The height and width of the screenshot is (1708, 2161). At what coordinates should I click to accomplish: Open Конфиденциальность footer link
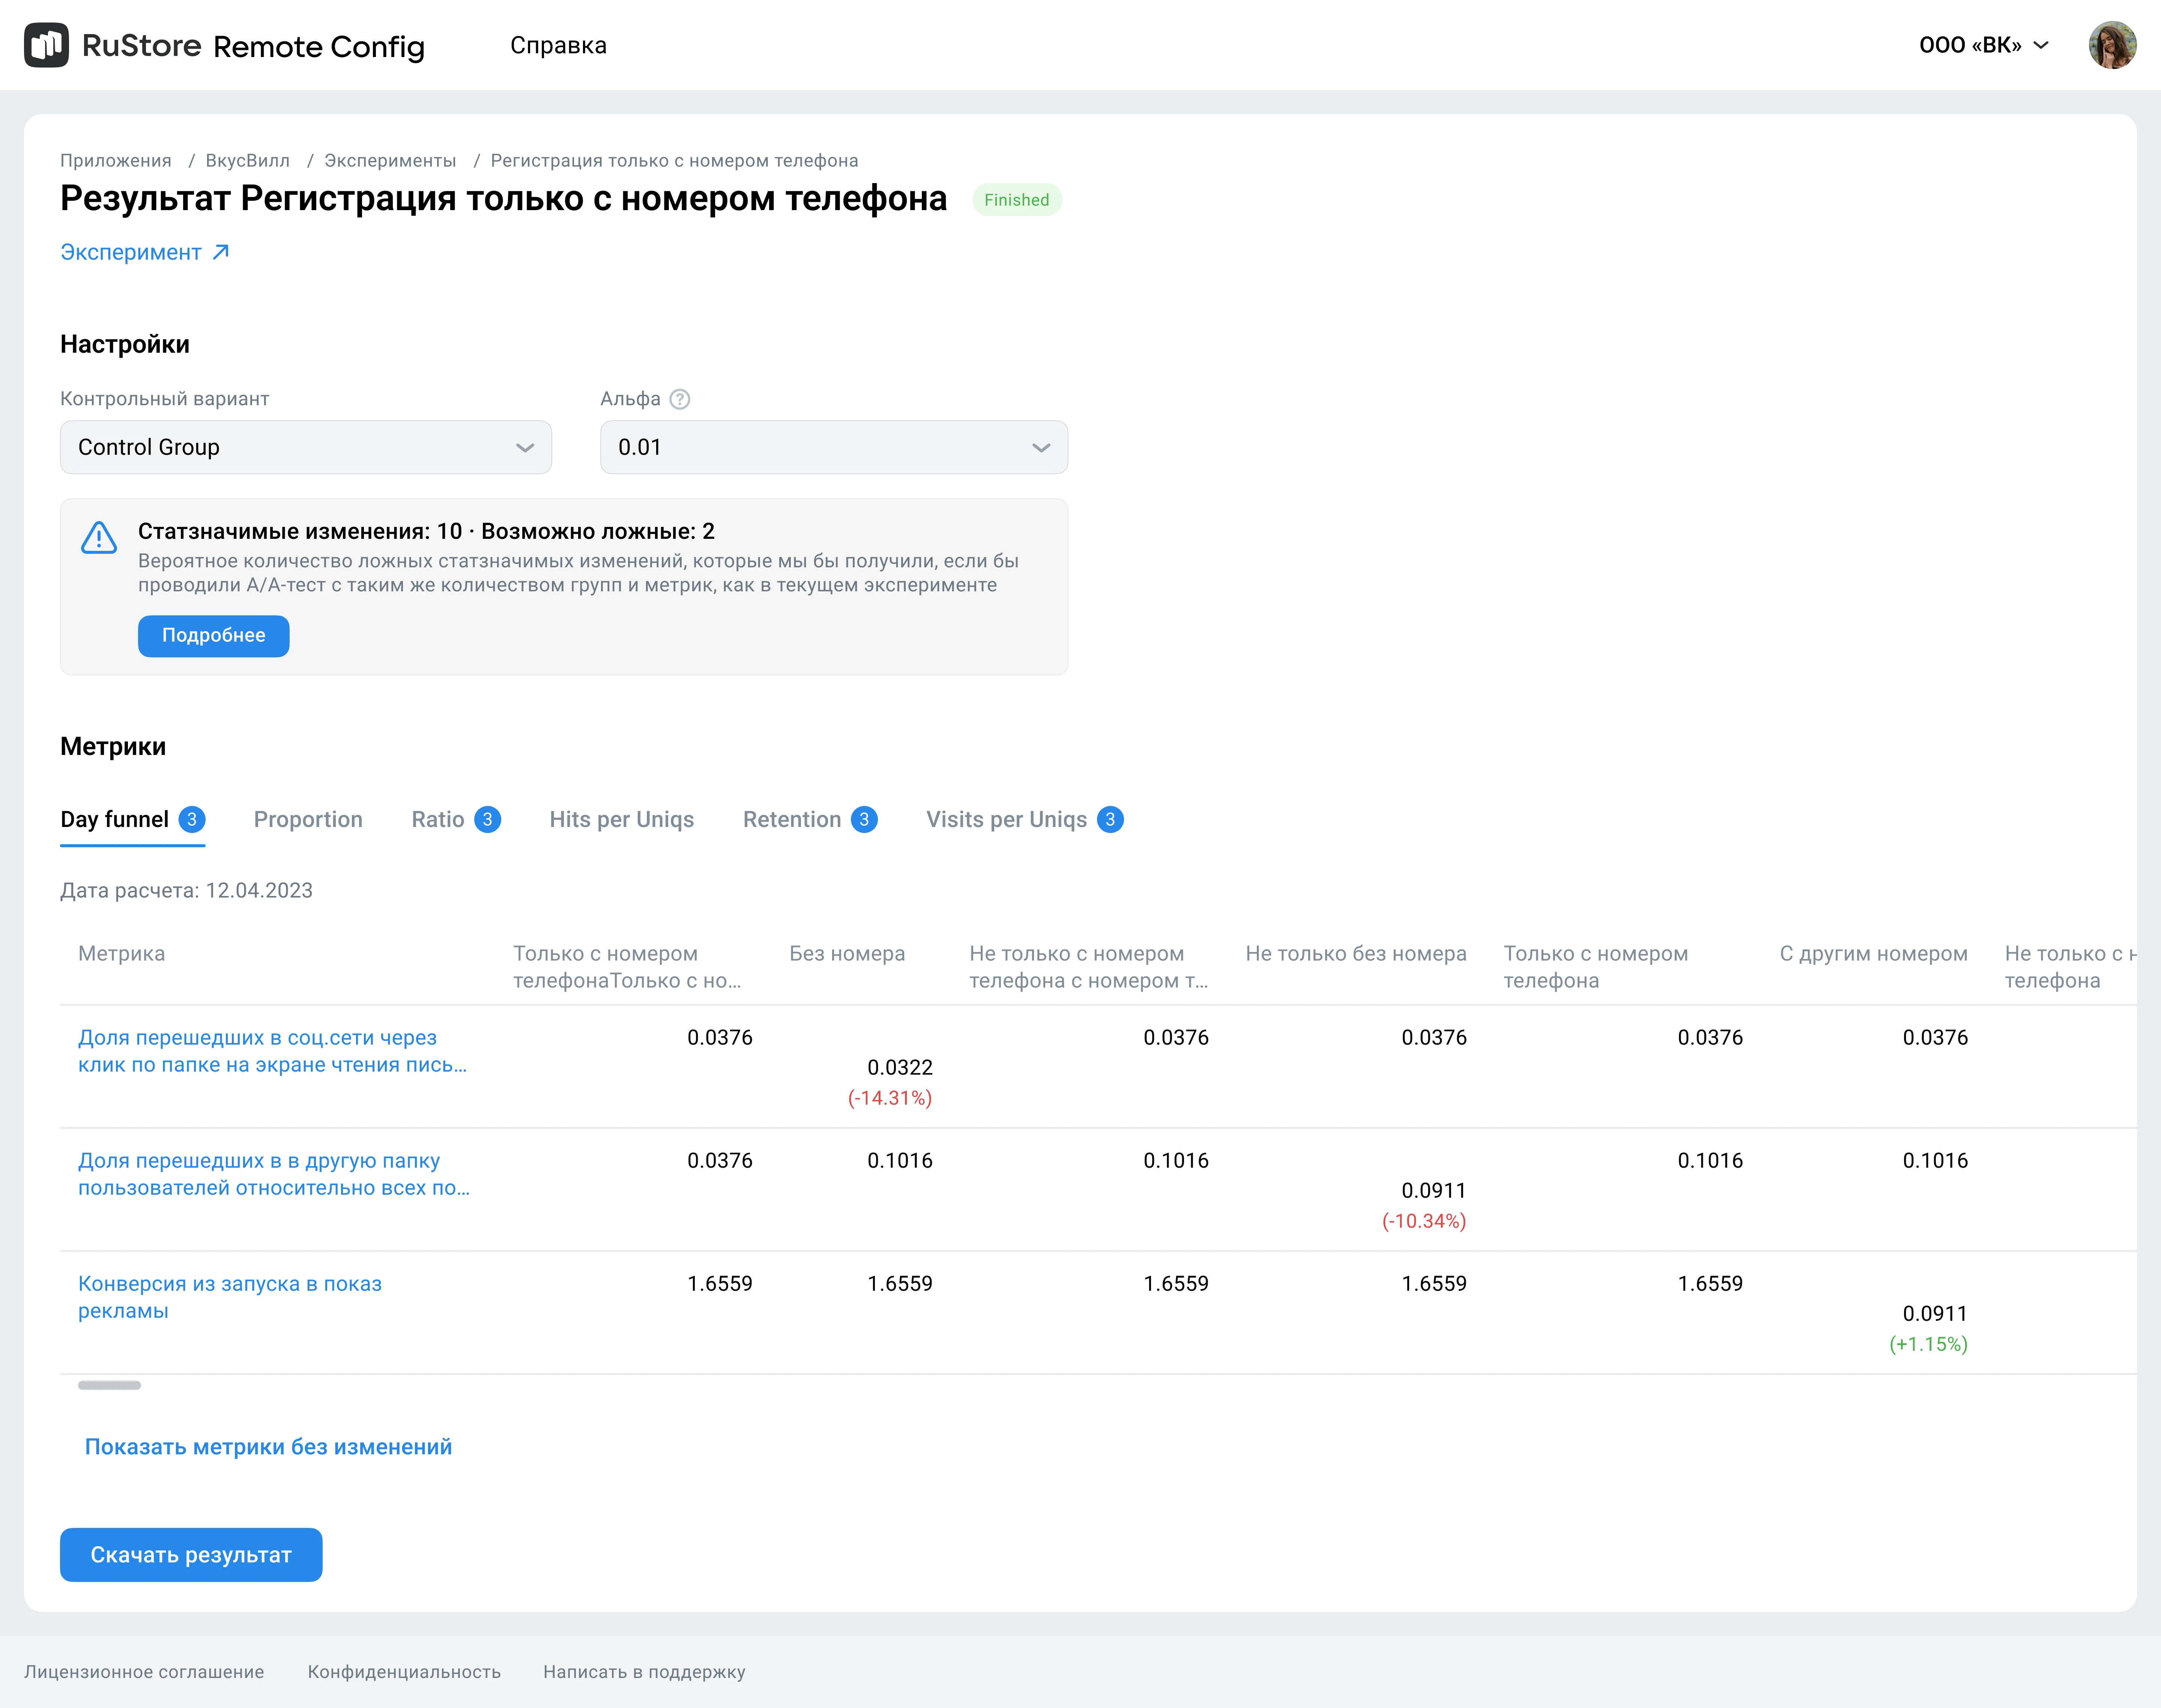tap(404, 1672)
